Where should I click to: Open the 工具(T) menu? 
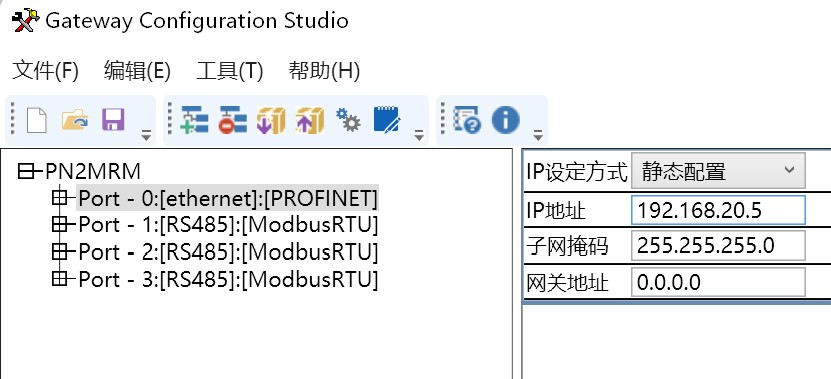point(229,70)
